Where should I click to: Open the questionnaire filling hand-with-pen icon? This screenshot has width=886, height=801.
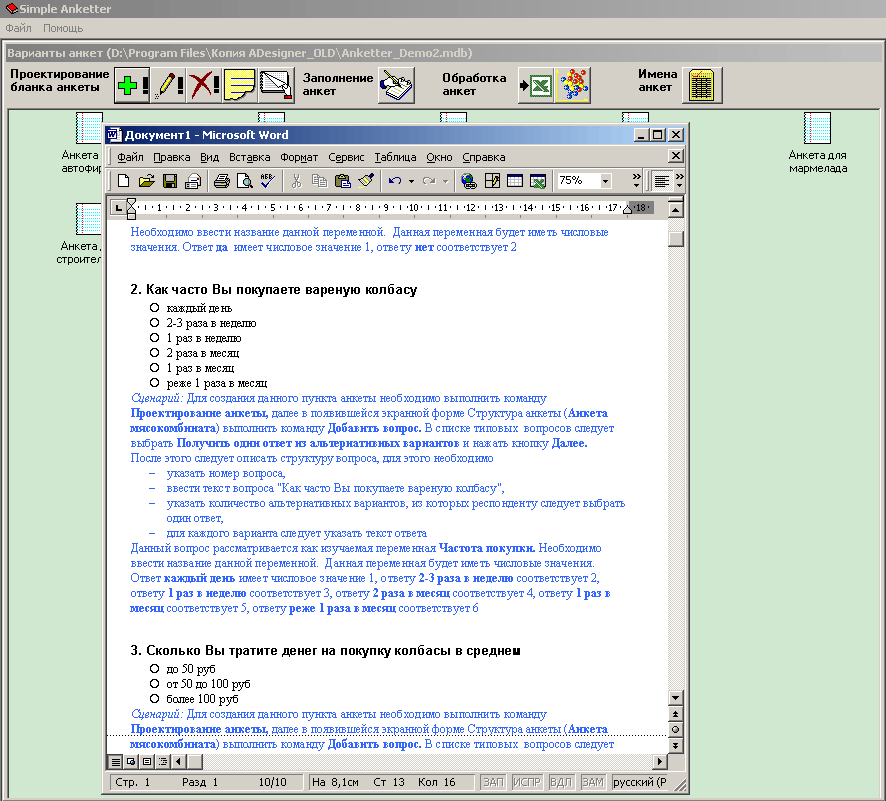tap(396, 85)
